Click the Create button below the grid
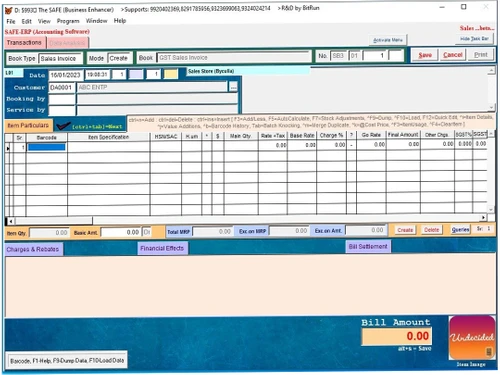The width and height of the screenshot is (500, 375). [405, 230]
